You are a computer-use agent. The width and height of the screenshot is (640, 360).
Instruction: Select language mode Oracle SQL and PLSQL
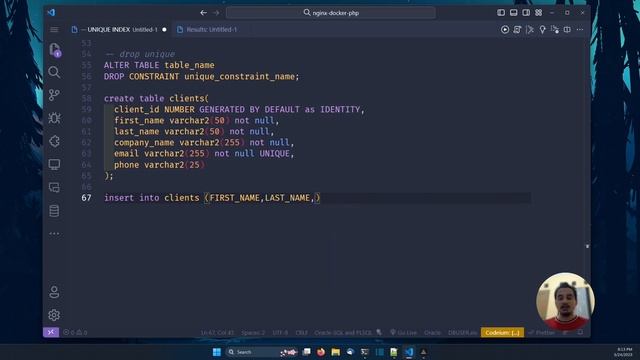[x=343, y=333]
